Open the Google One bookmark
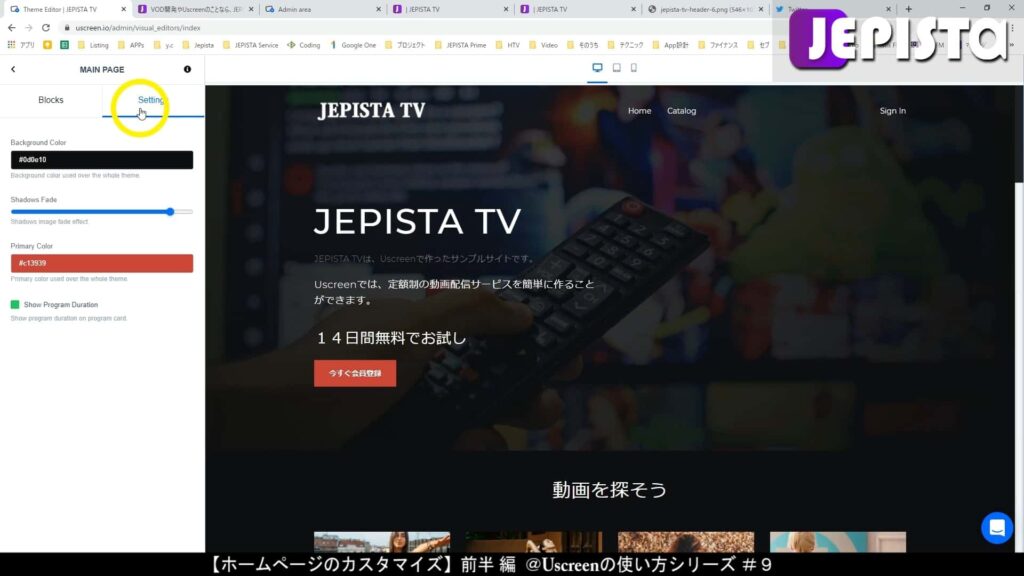 click(x=353, y=45)
